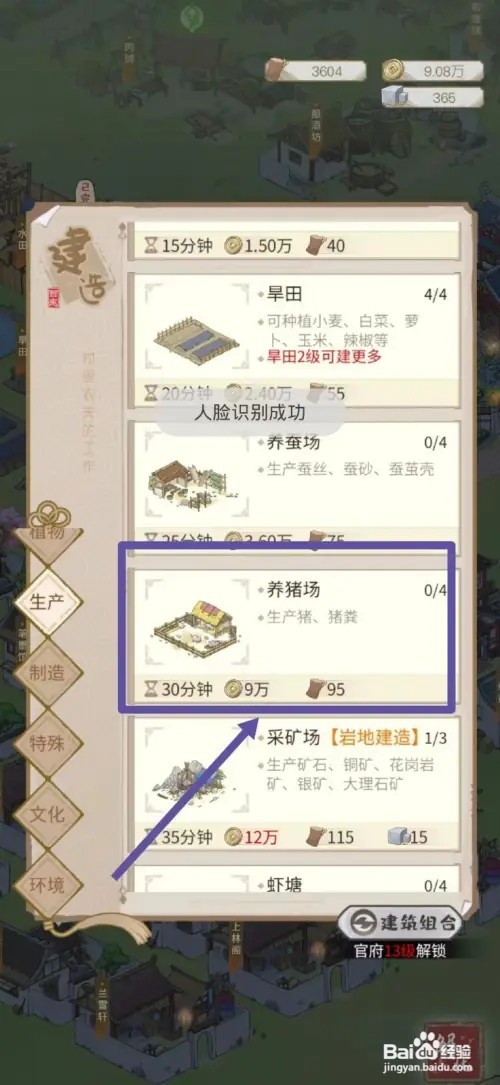Tap the 建筑组合 swap icon button

coord(359,922)
